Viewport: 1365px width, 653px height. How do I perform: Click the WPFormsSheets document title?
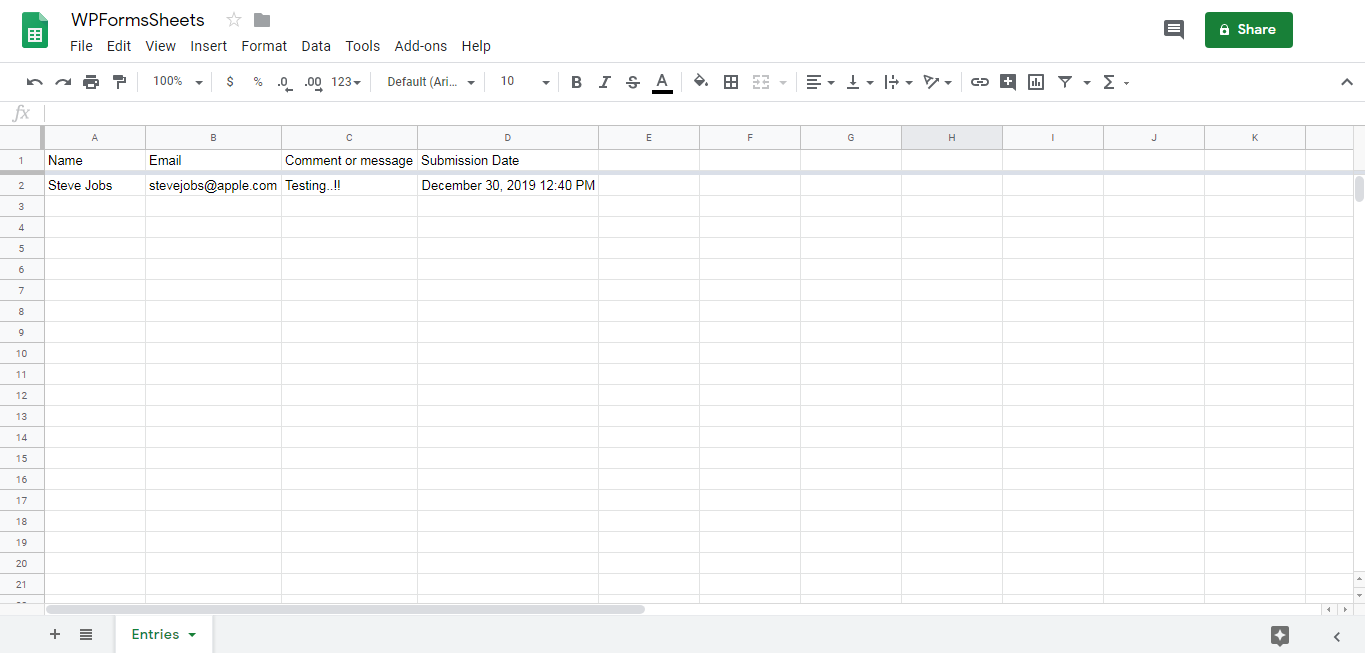click(x=138, y=20)
